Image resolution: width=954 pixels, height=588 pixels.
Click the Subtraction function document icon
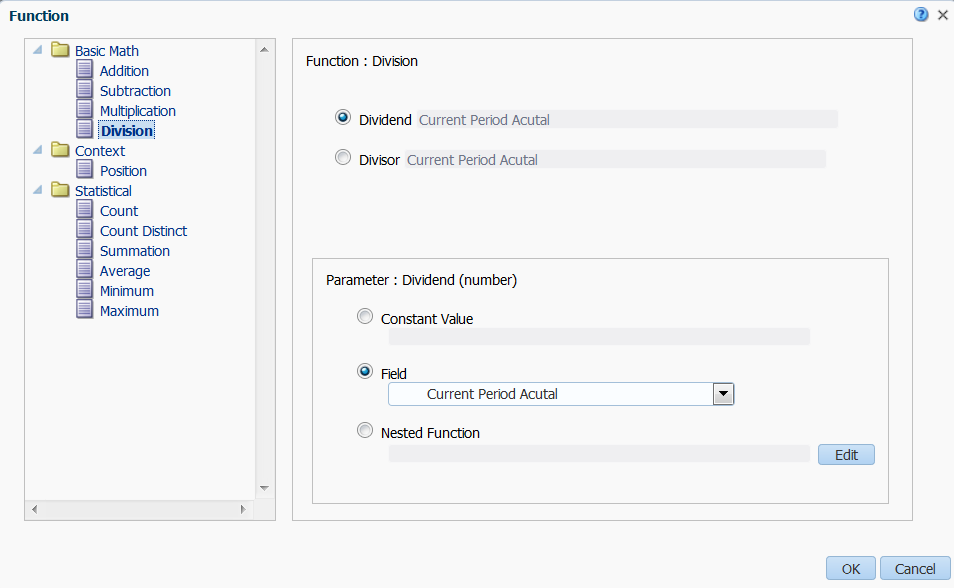85,89
